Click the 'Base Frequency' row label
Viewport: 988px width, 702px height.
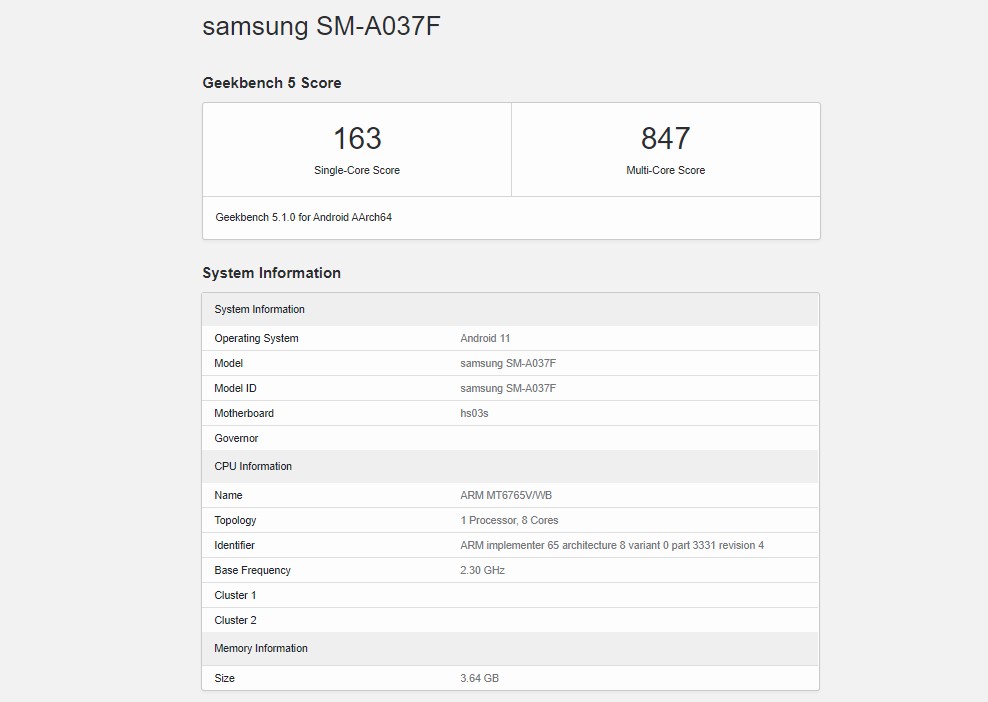click(252, 570)
